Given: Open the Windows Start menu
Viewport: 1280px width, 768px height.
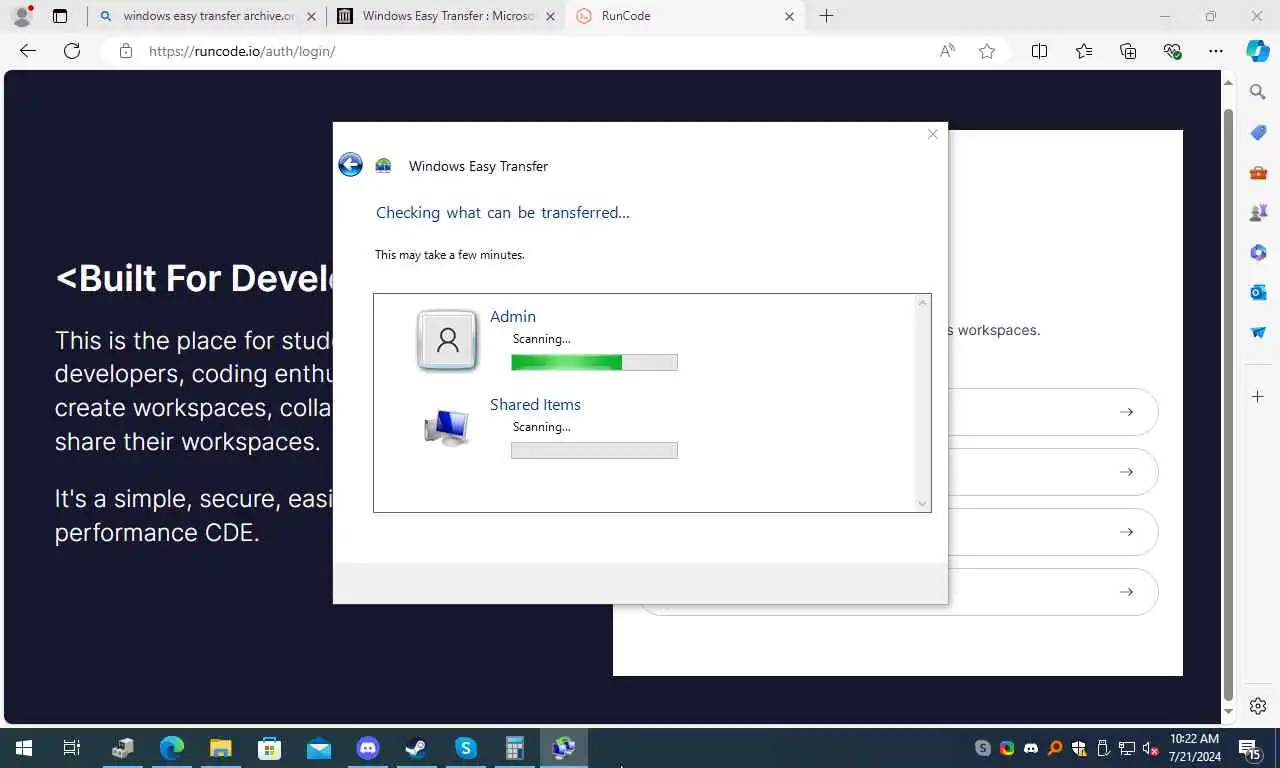Looking at the screenshot, I should click(x=24, y=748).
